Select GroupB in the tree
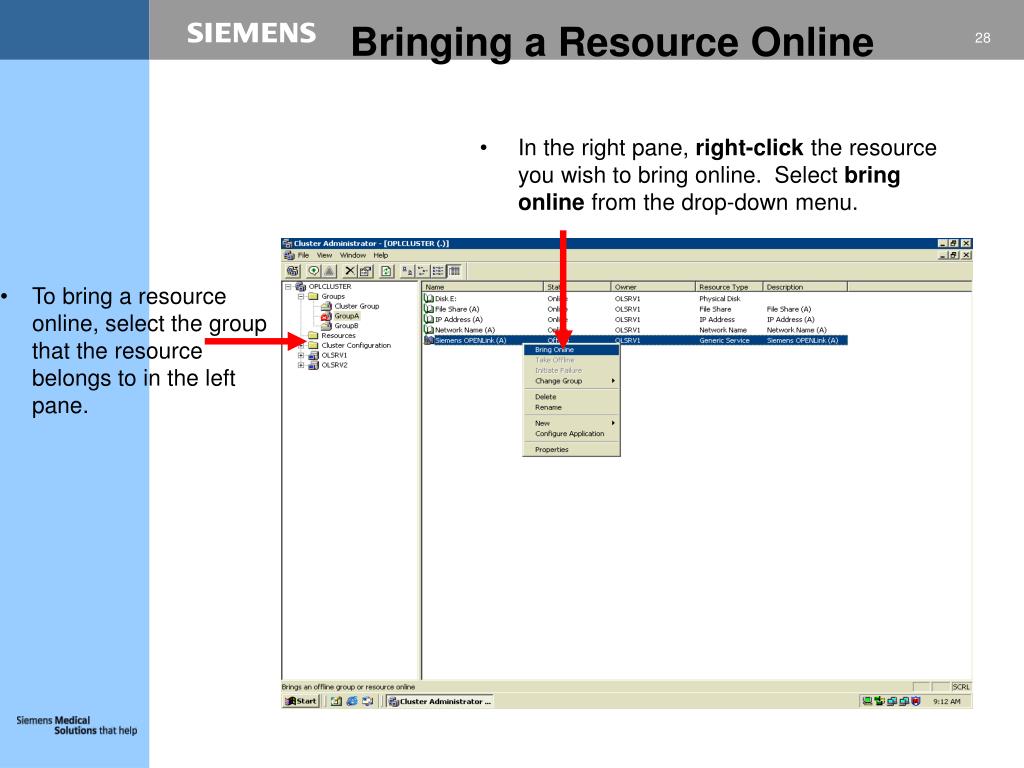 (346, 326)
